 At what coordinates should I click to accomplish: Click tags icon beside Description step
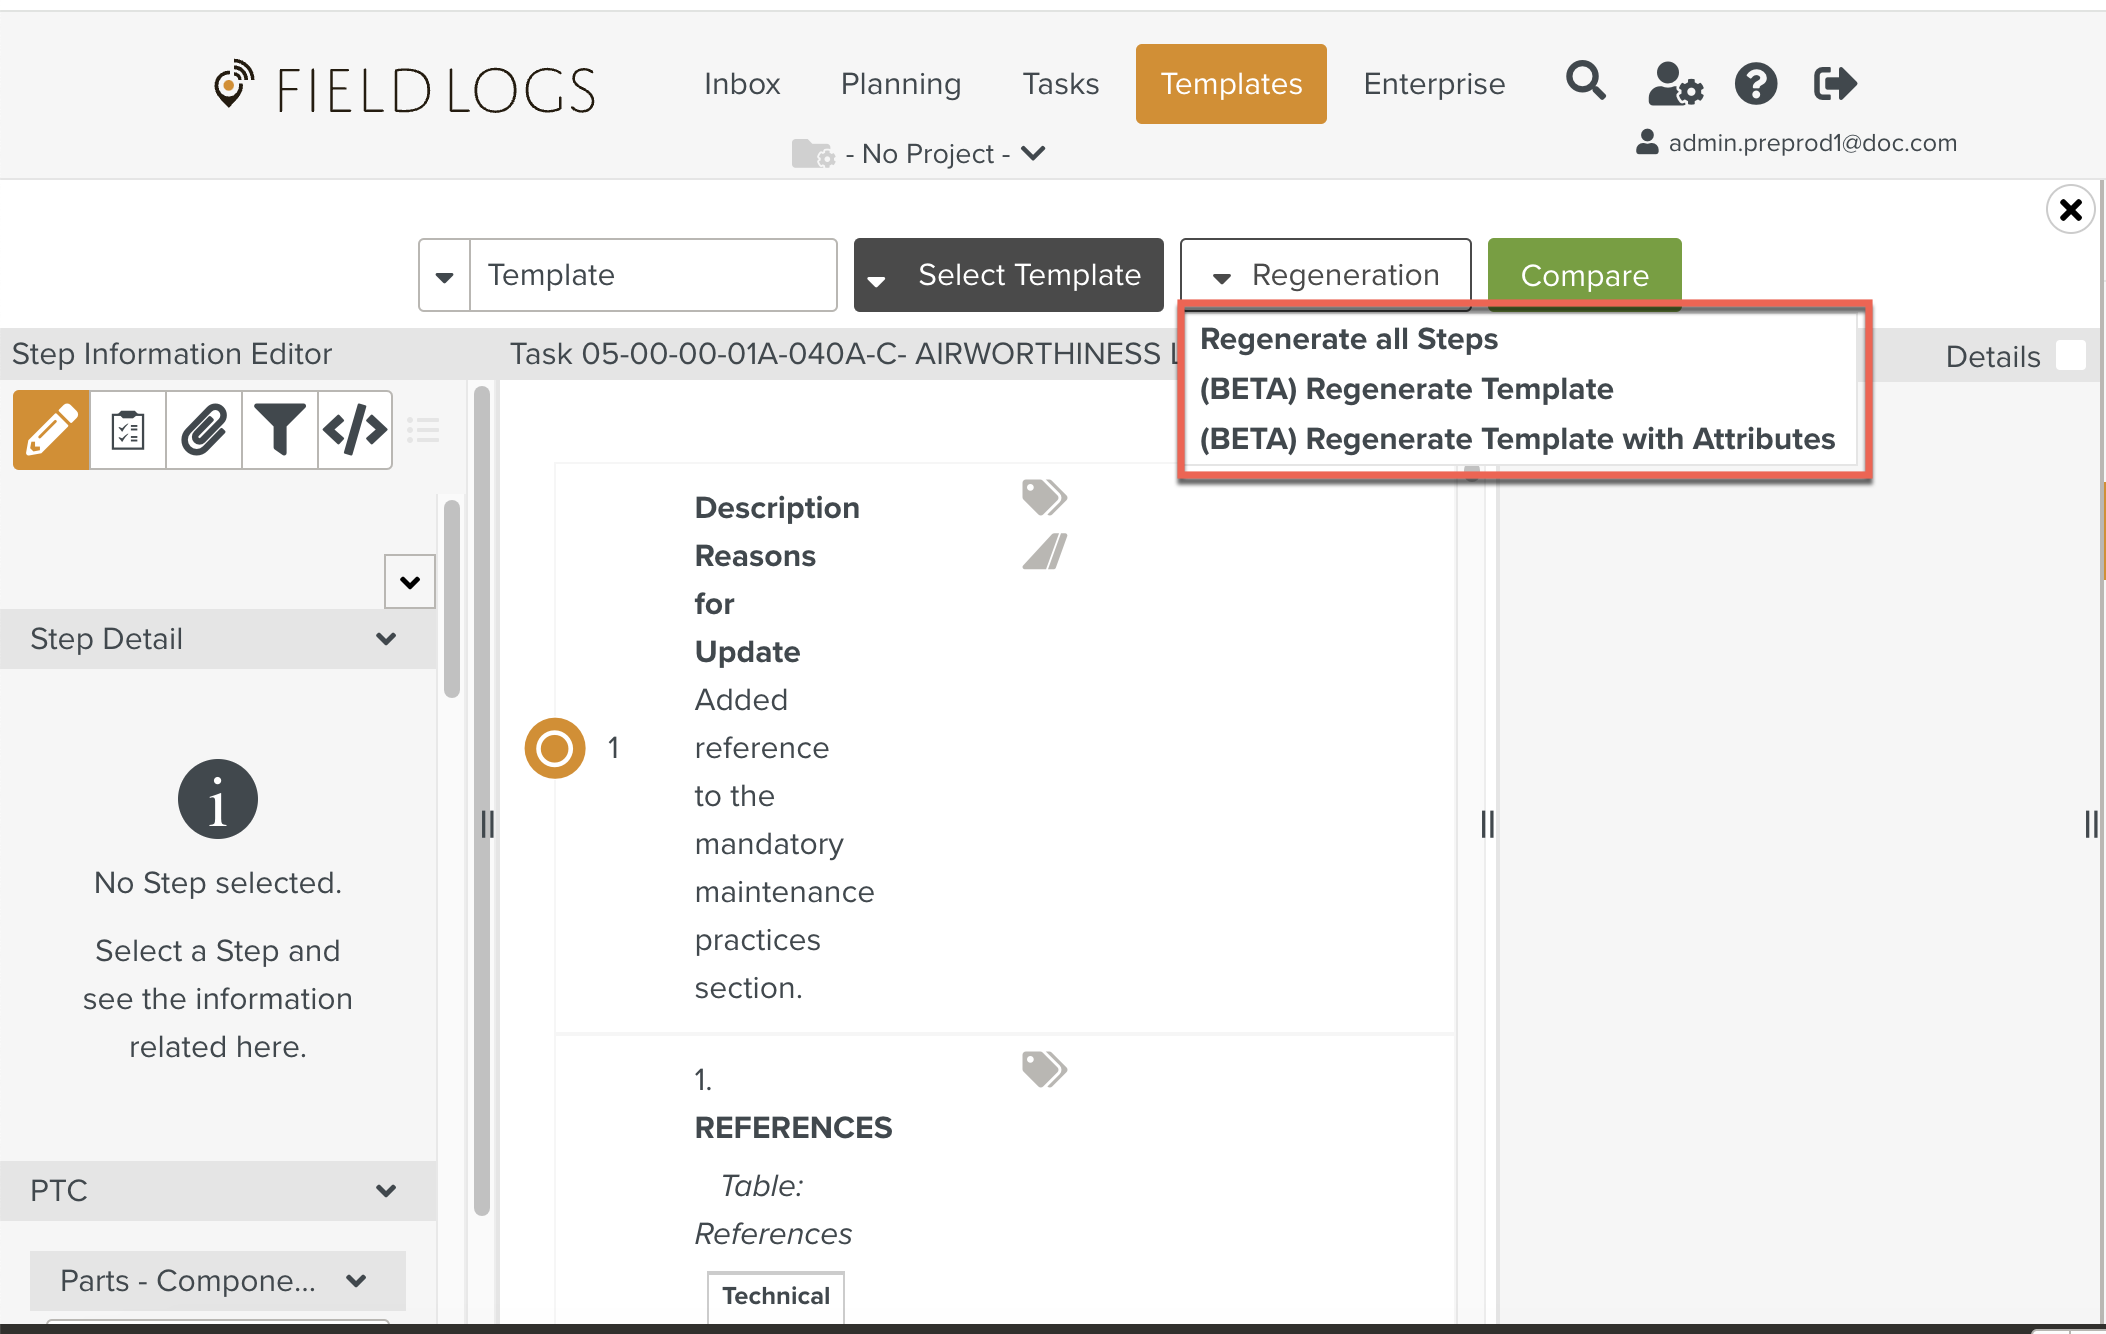[1044, 497]
